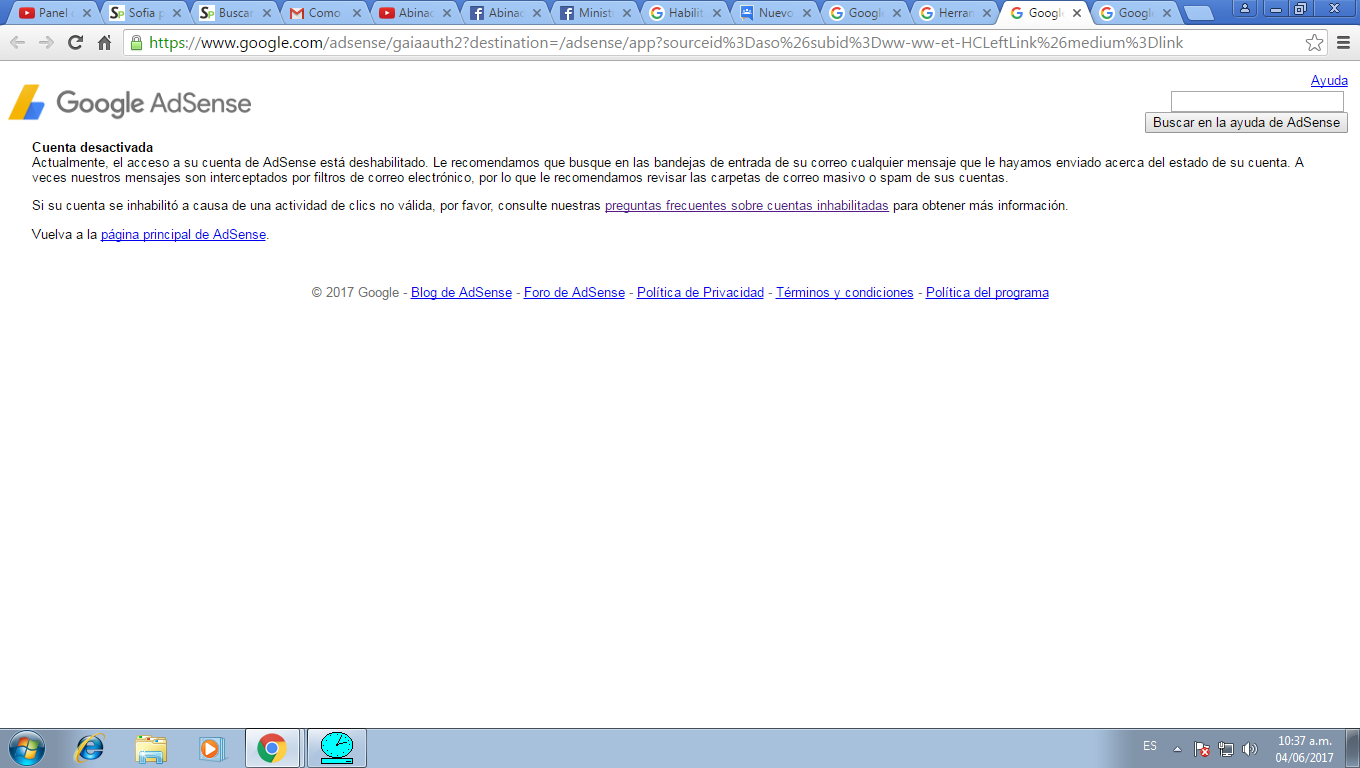
Task: Open the cyan clock app in taskbar
Action: coord(336,748)
